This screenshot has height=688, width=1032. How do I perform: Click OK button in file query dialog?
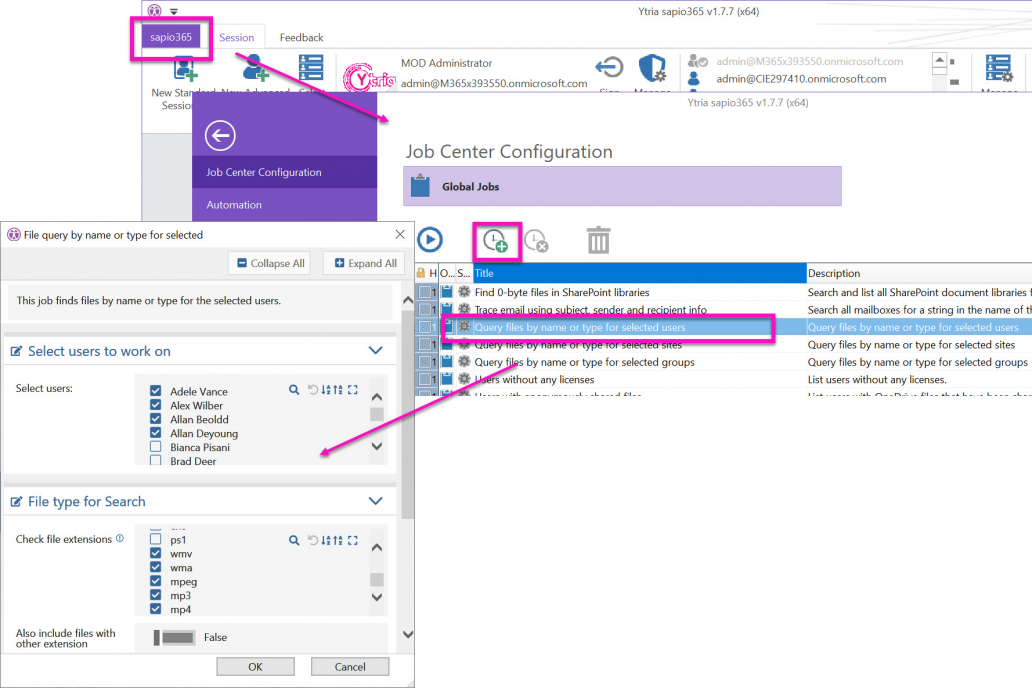[255, 666]
